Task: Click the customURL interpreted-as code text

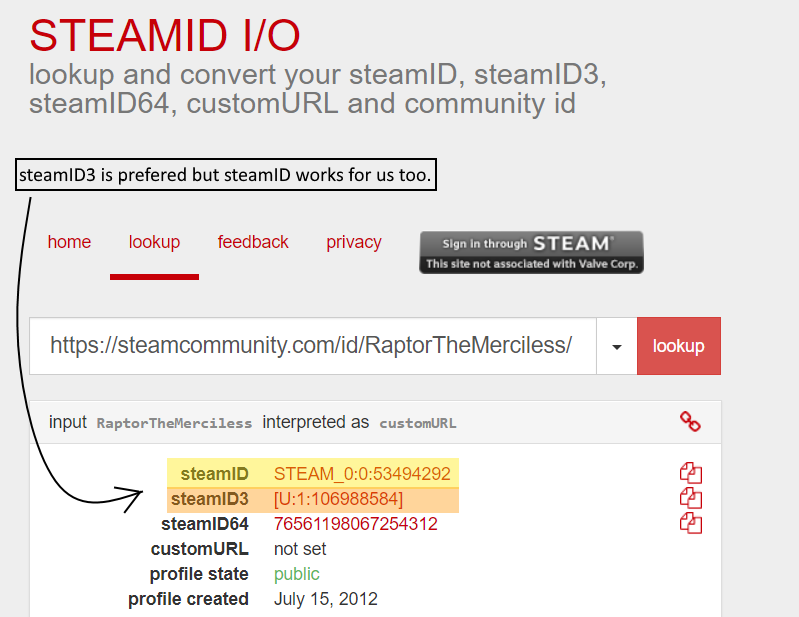Action: pyautogui.click(x=418, y=423)
